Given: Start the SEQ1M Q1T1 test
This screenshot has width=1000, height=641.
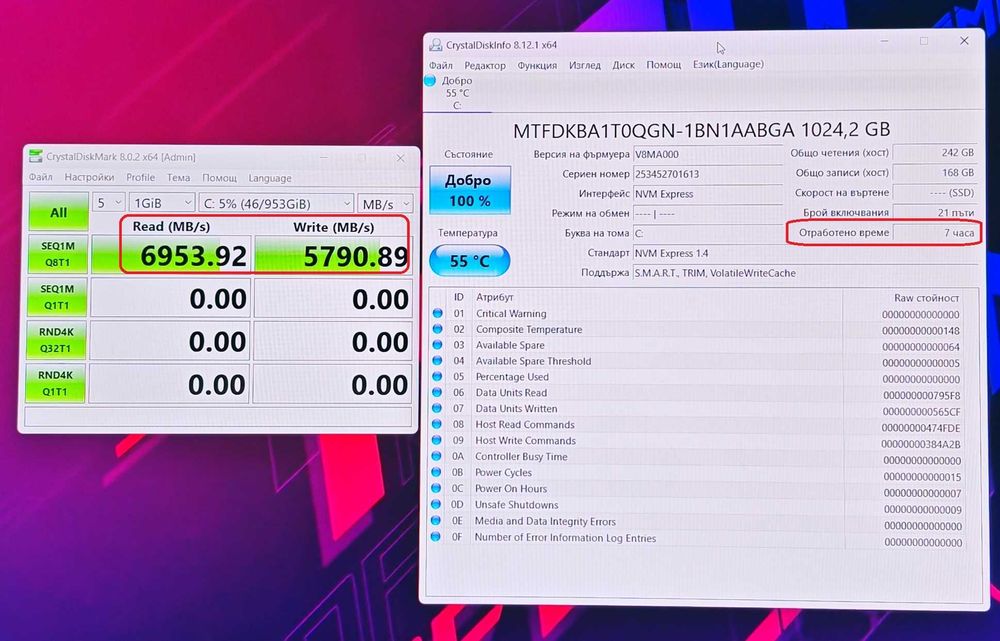Looking at the screenshot, I should click(x=57, y=297).
